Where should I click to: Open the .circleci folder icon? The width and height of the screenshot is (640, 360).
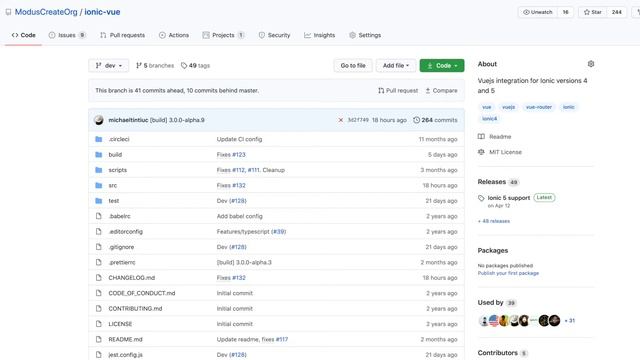(x=99, y=139)
